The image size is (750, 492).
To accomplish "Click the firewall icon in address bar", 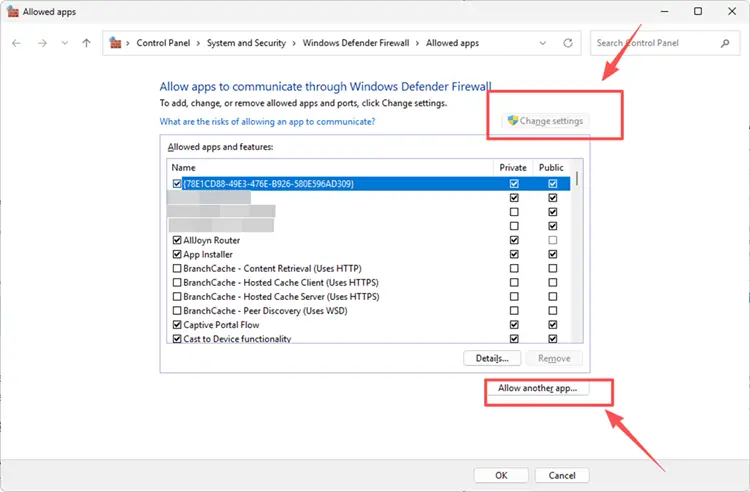I will (115, 43).
